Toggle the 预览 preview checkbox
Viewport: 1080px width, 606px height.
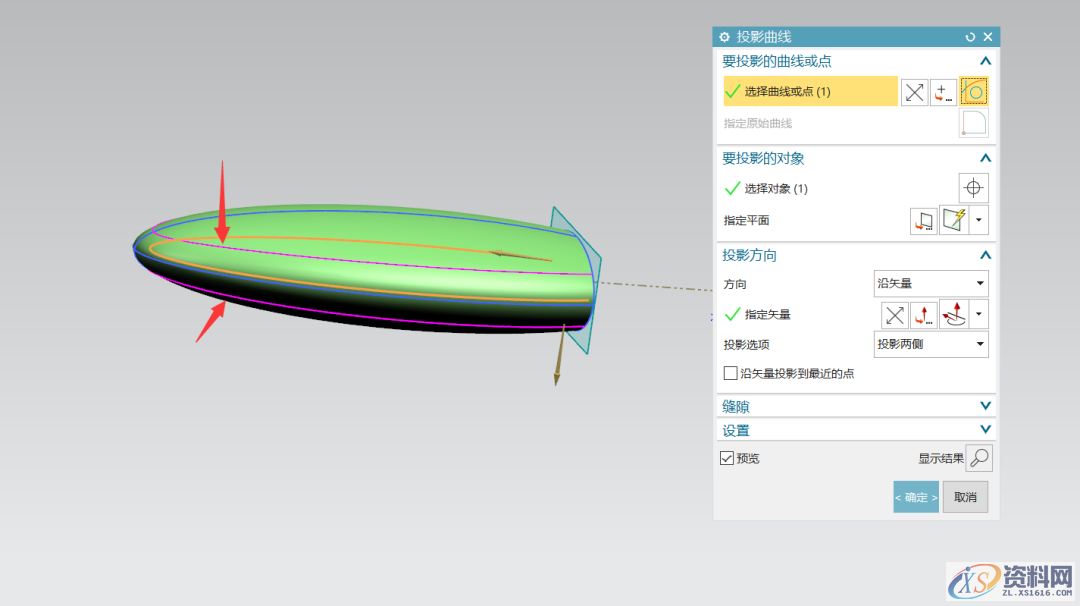(727, 458)
